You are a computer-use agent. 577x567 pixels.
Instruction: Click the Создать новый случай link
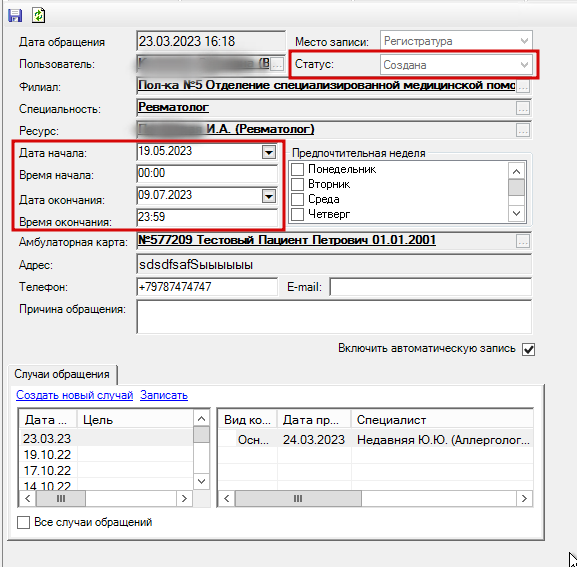tap(74, 395)
